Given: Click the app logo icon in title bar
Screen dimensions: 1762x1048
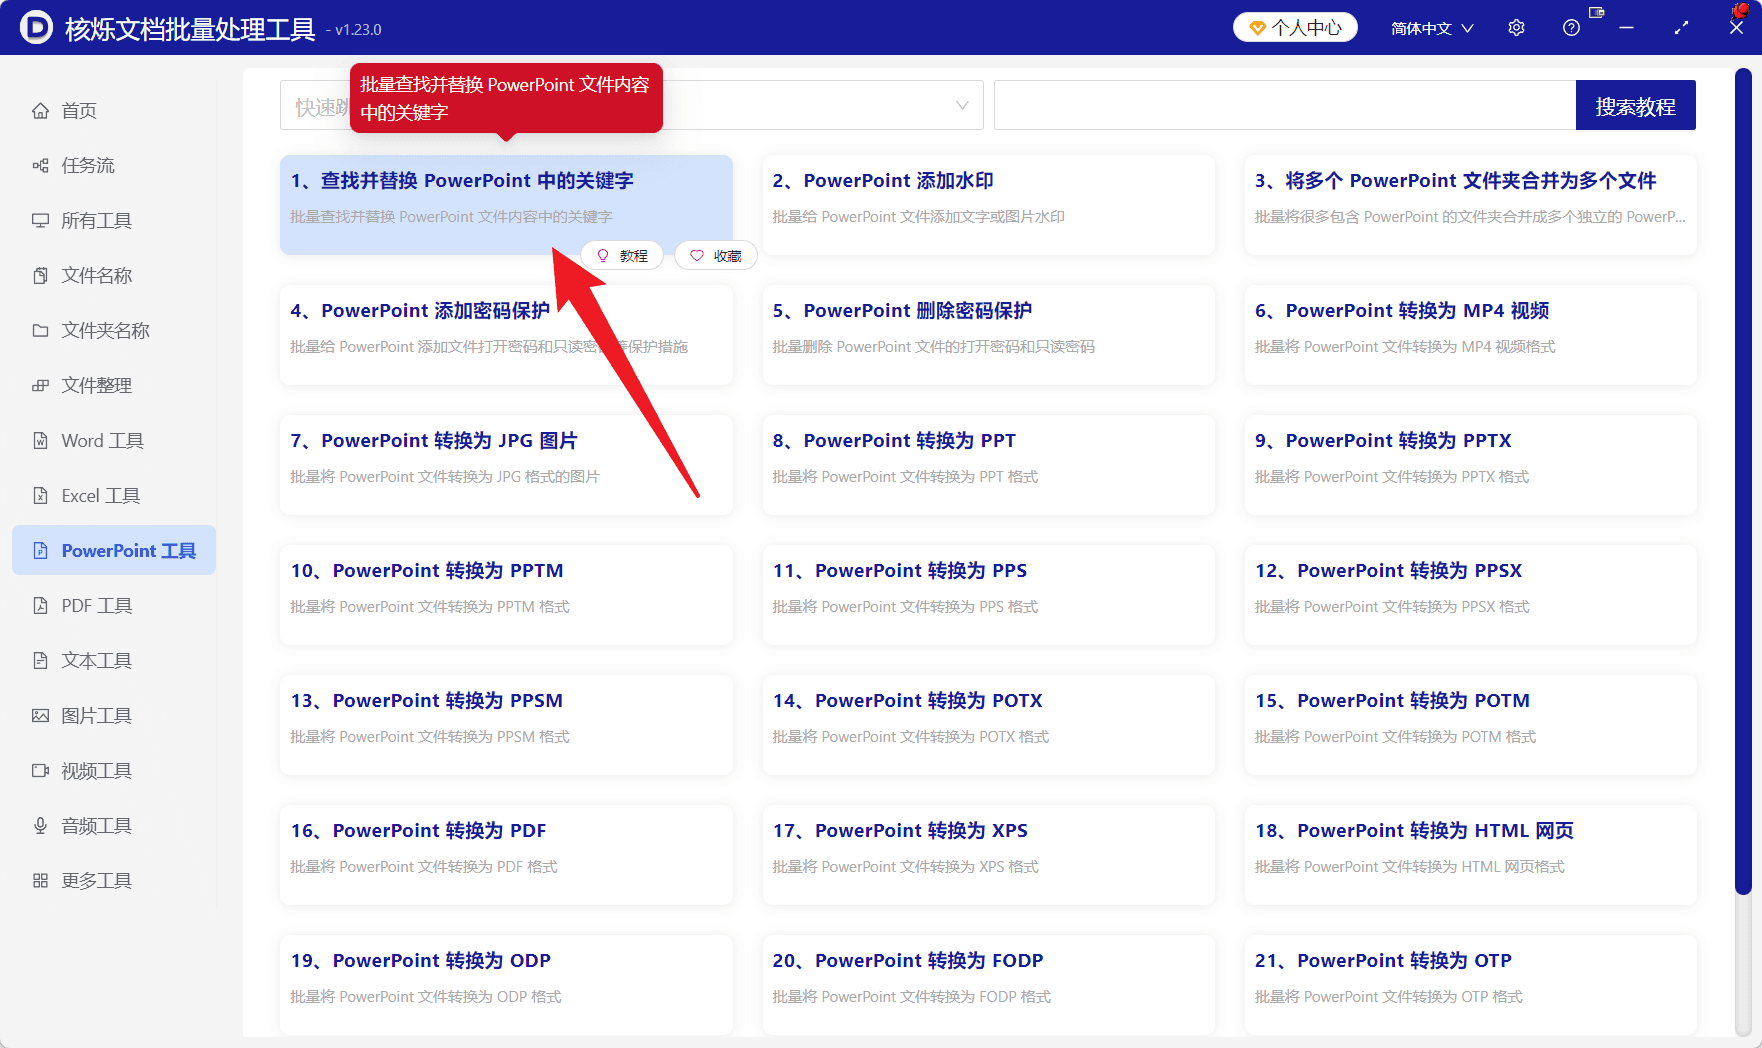Looking at the screenshot, I should click(36, 27).
